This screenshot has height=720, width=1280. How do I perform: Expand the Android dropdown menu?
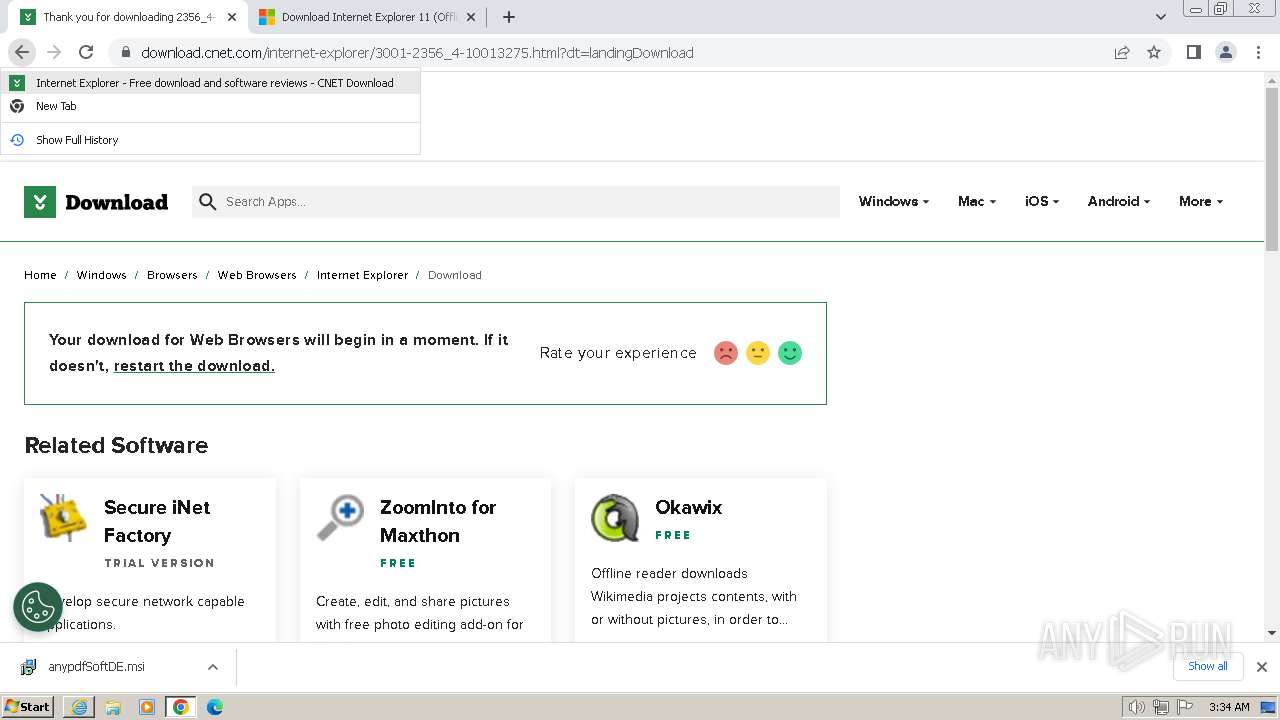tap(1119, 201)
